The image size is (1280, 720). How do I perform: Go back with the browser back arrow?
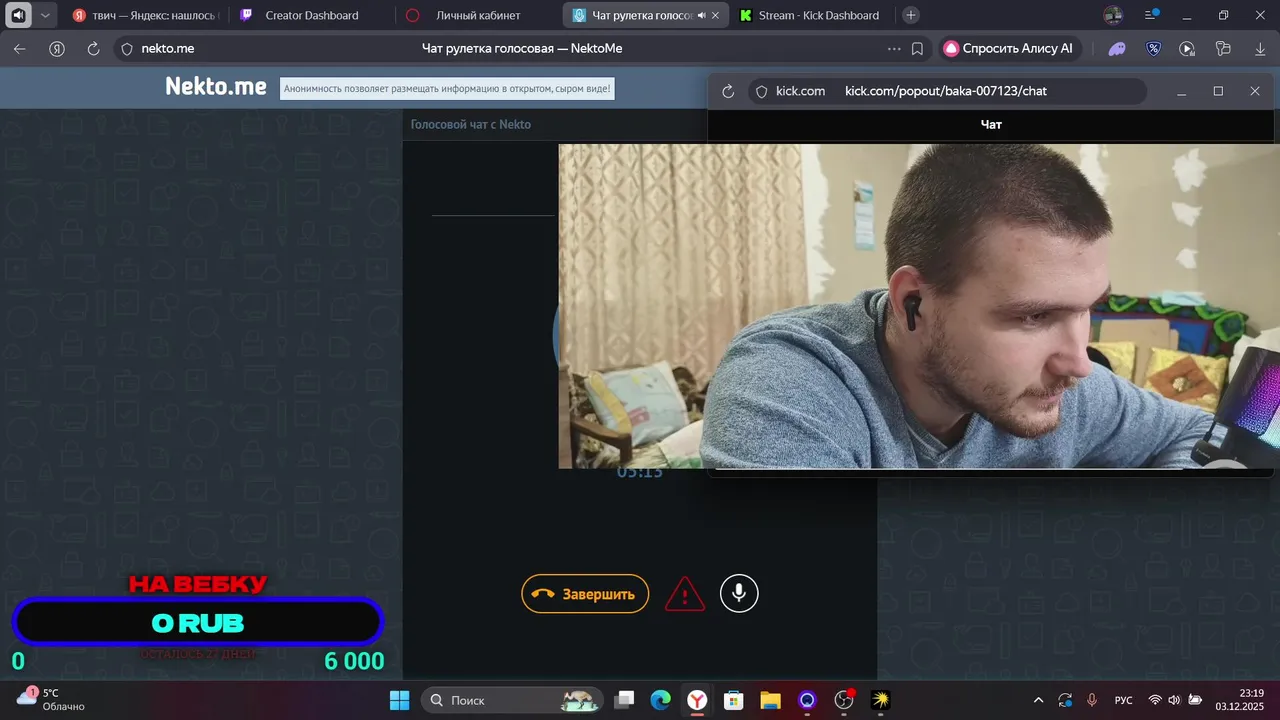coord(20,48)
